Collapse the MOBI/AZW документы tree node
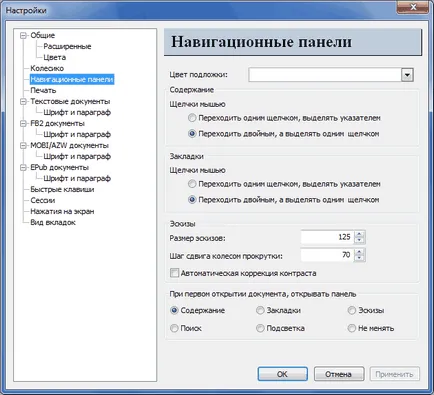Screen dimensions: 434x395 point(23,145)
